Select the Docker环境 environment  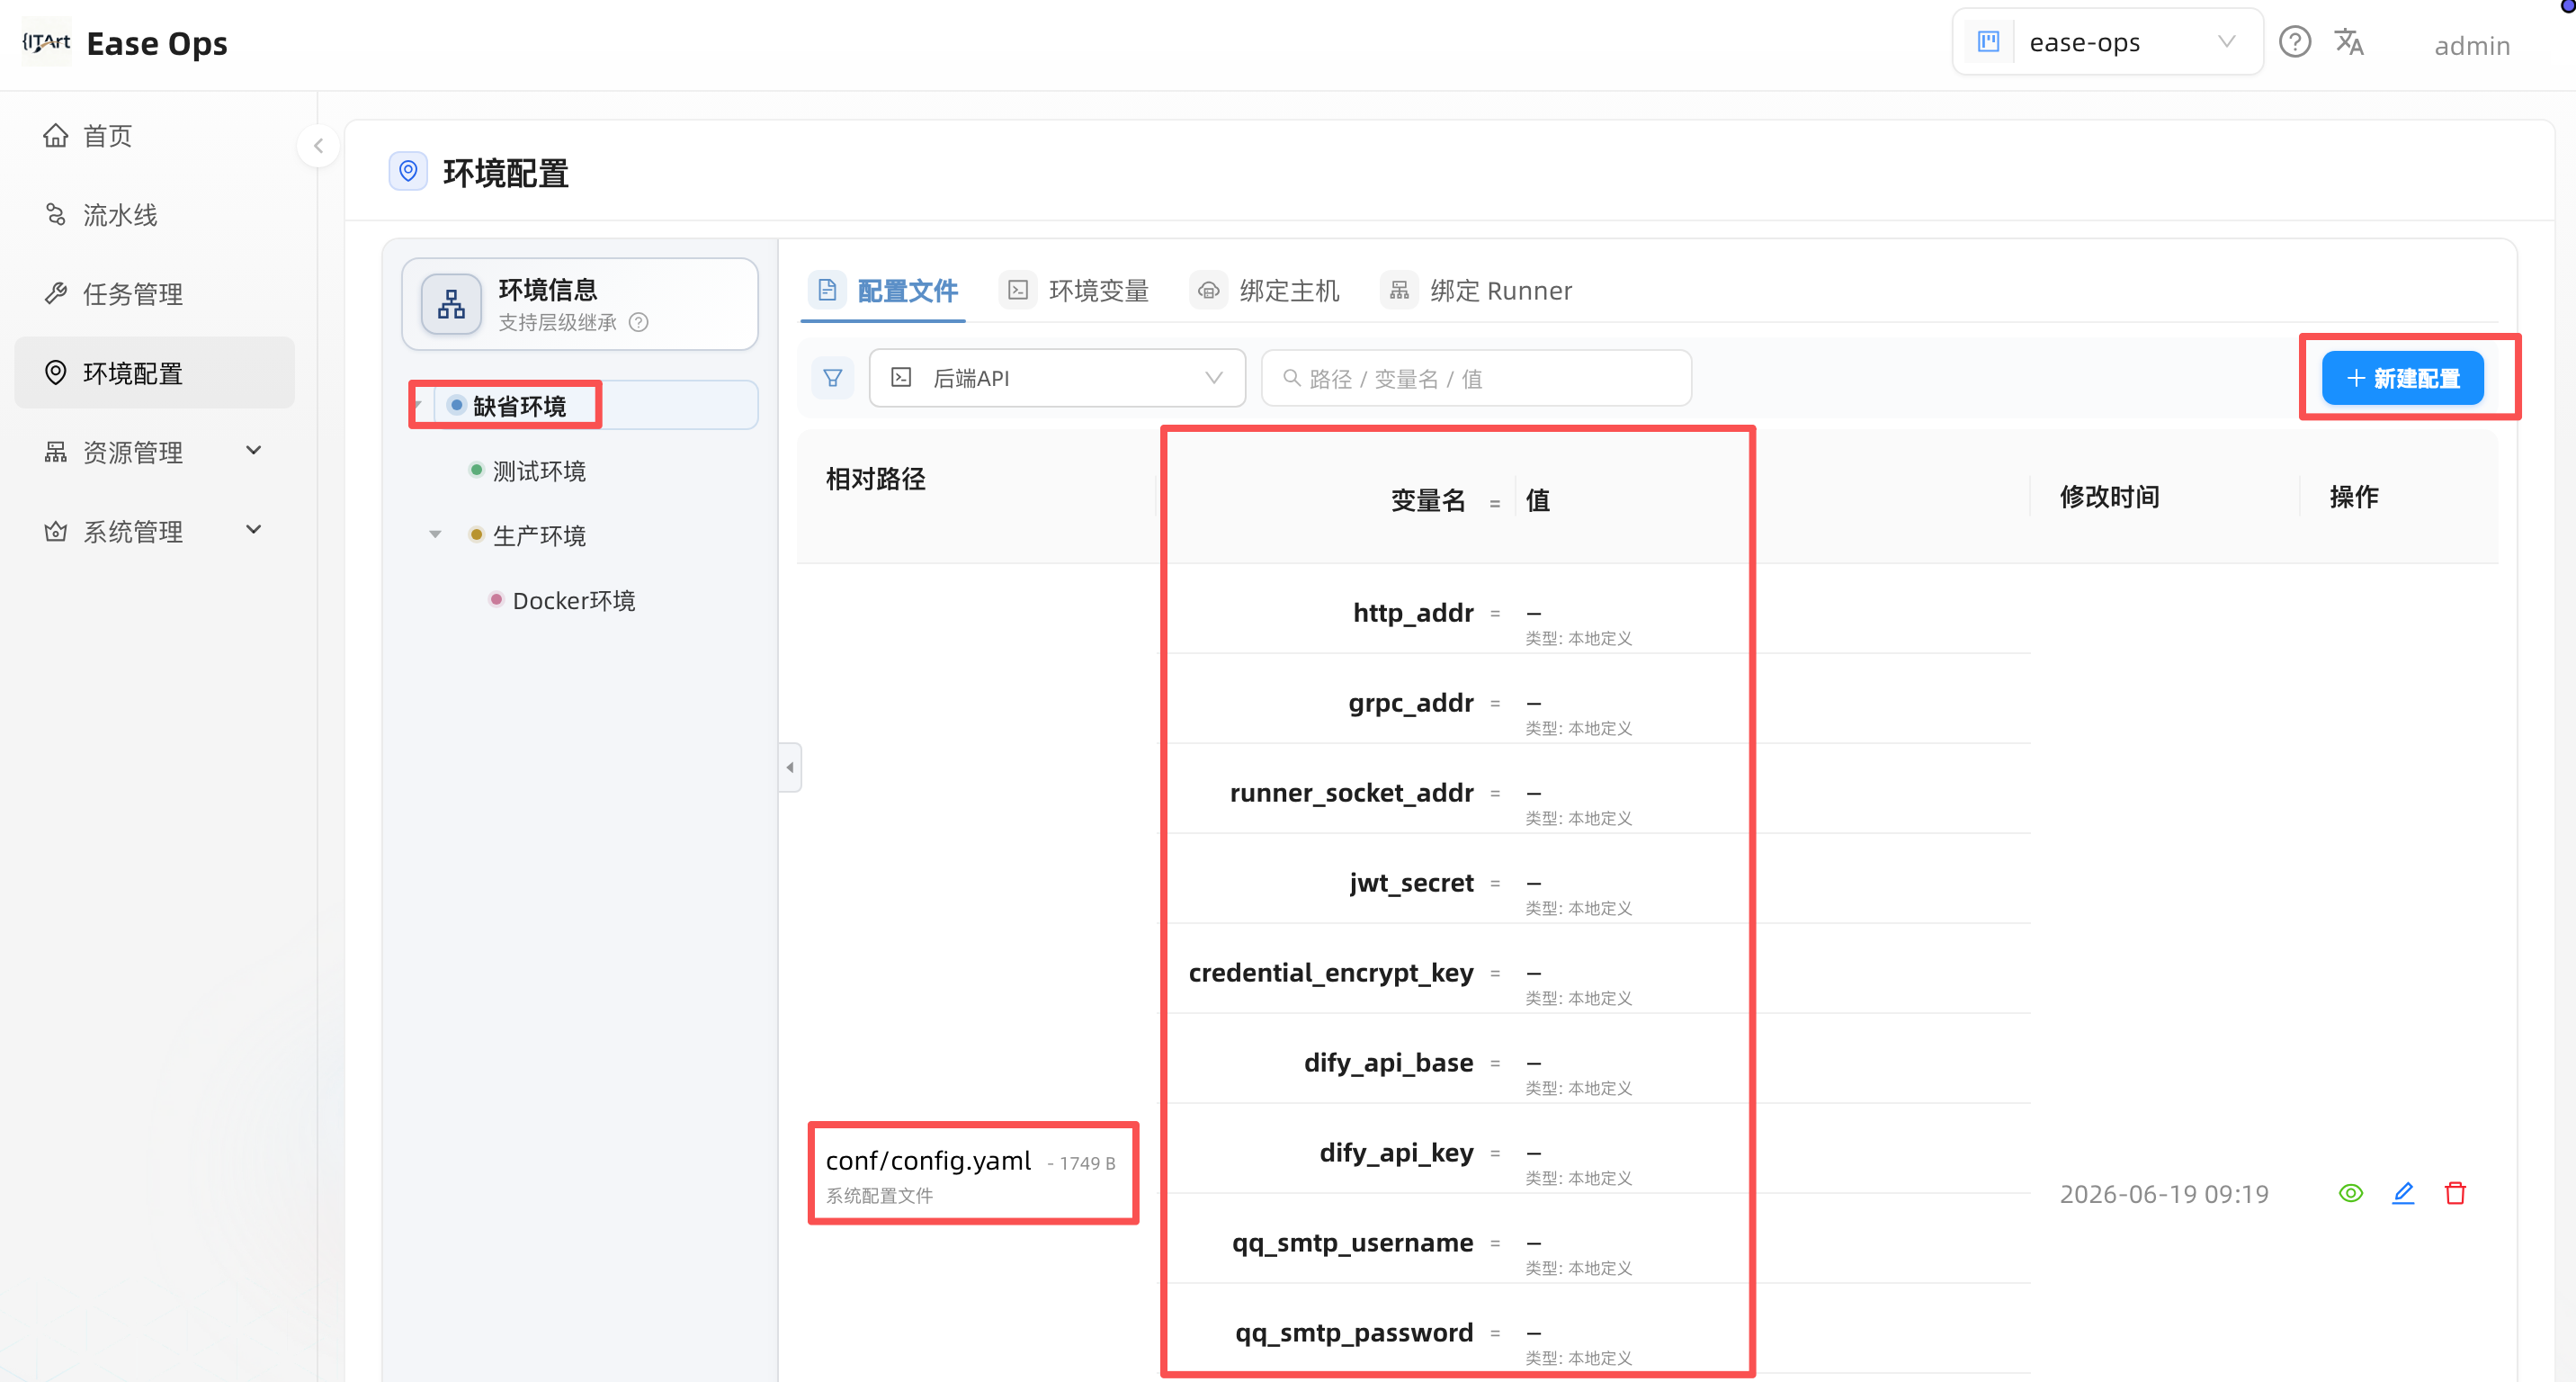[573, 600]
